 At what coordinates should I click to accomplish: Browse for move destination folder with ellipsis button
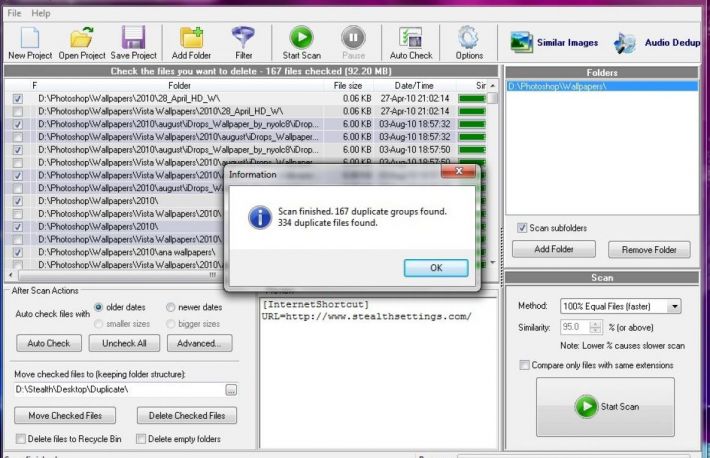(x=231, y=389)
